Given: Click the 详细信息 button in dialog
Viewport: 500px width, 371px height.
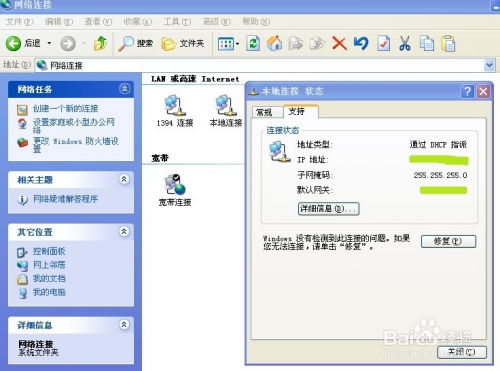Looking at the screenshot, I should [x=328, y=209].
